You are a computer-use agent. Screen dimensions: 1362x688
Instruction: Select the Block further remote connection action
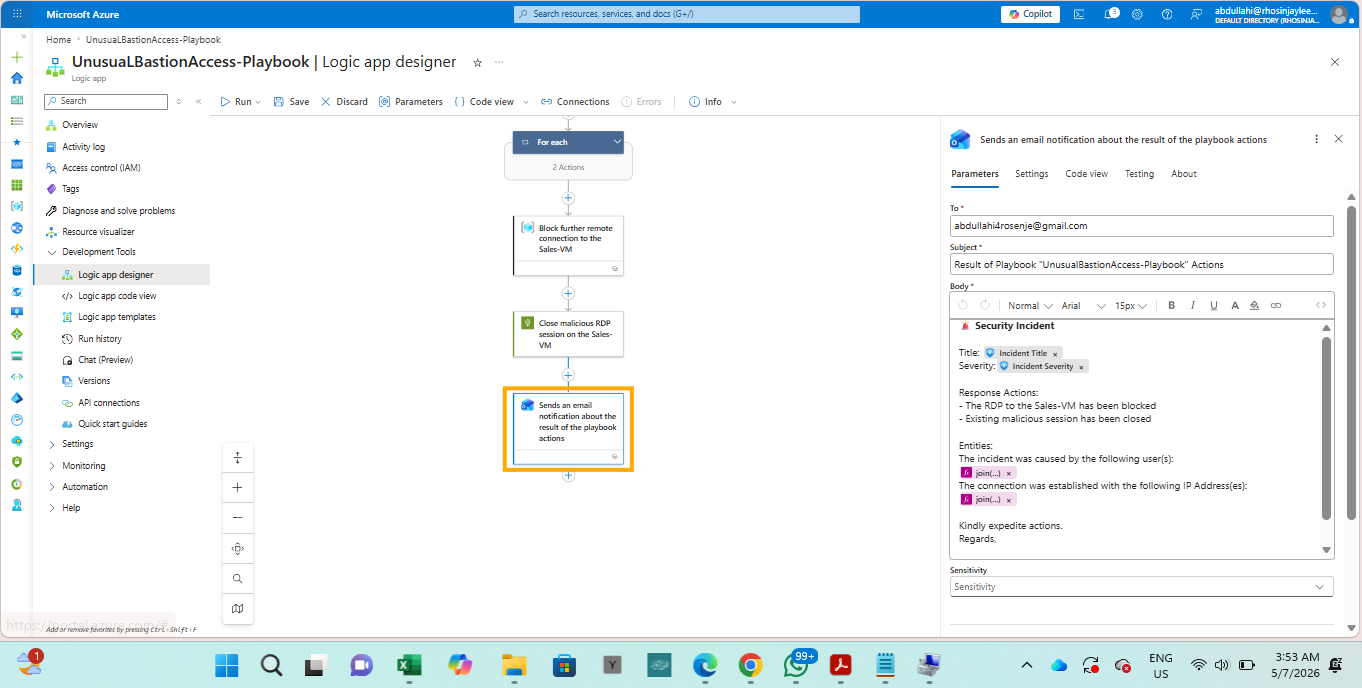568,245
